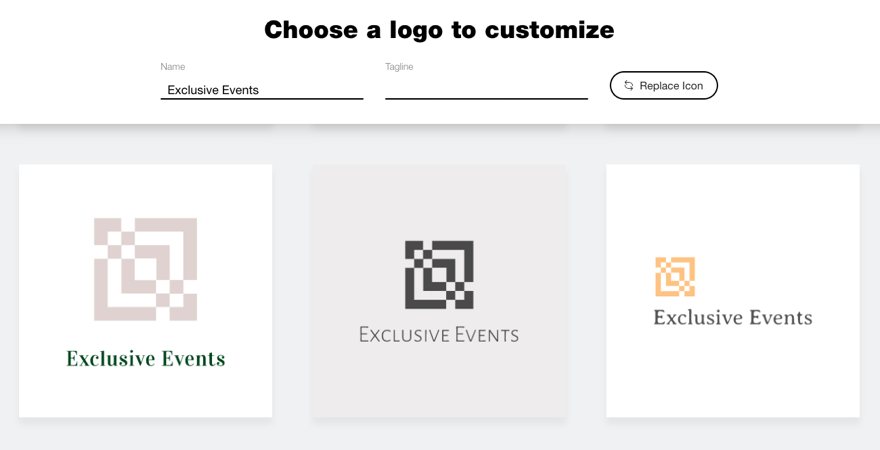Screen dimensions: 880x450
Task: Click the Replace Icon button
Action: 663,86
